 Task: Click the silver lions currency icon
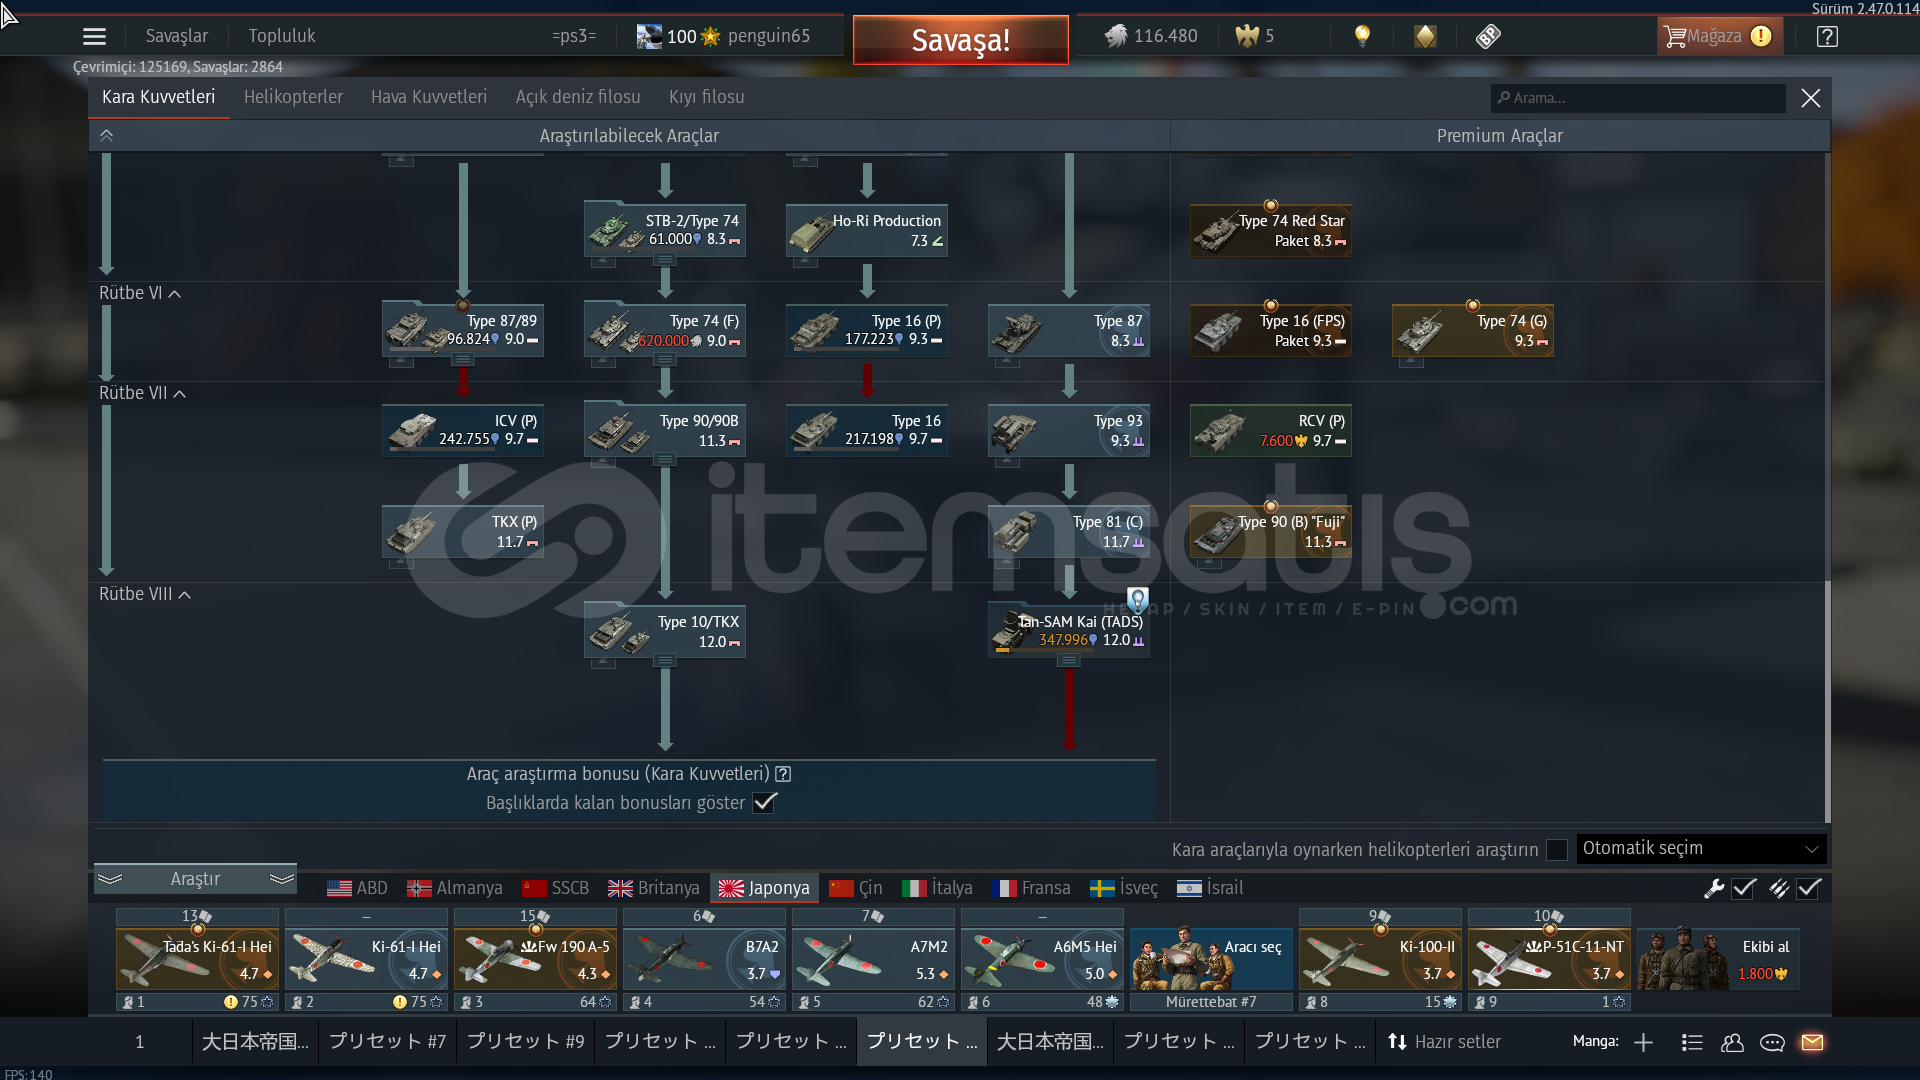click(x=1115, y=36)
